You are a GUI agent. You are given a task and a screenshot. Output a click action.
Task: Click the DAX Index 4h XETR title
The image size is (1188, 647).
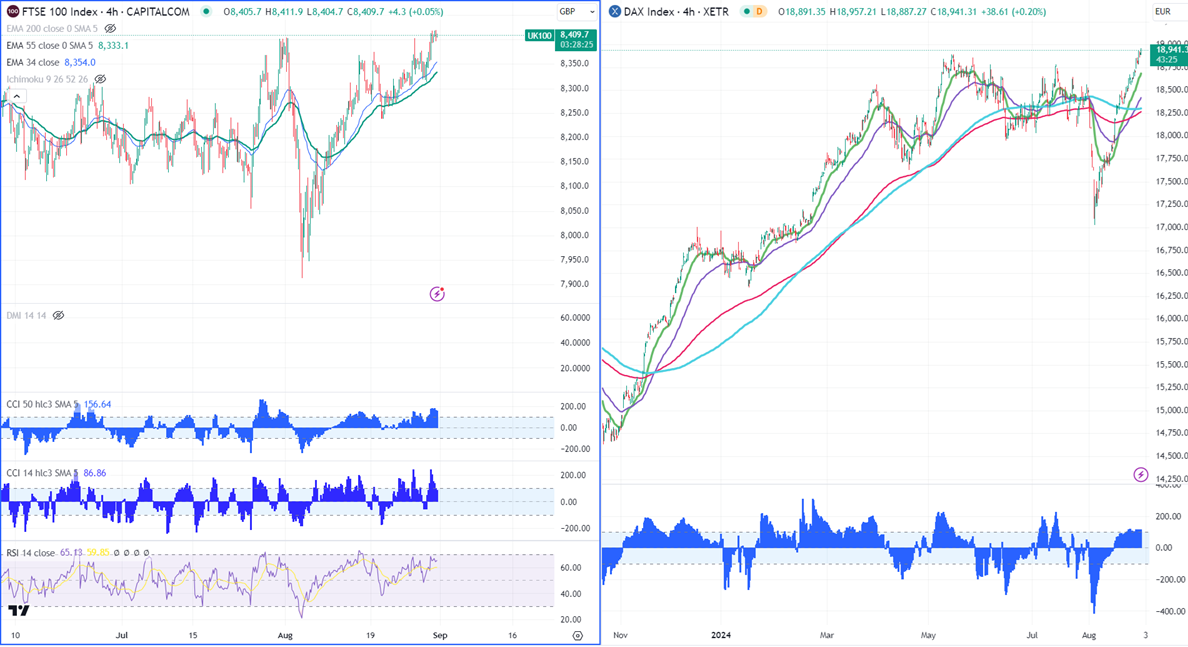click(x=676, y=11)
